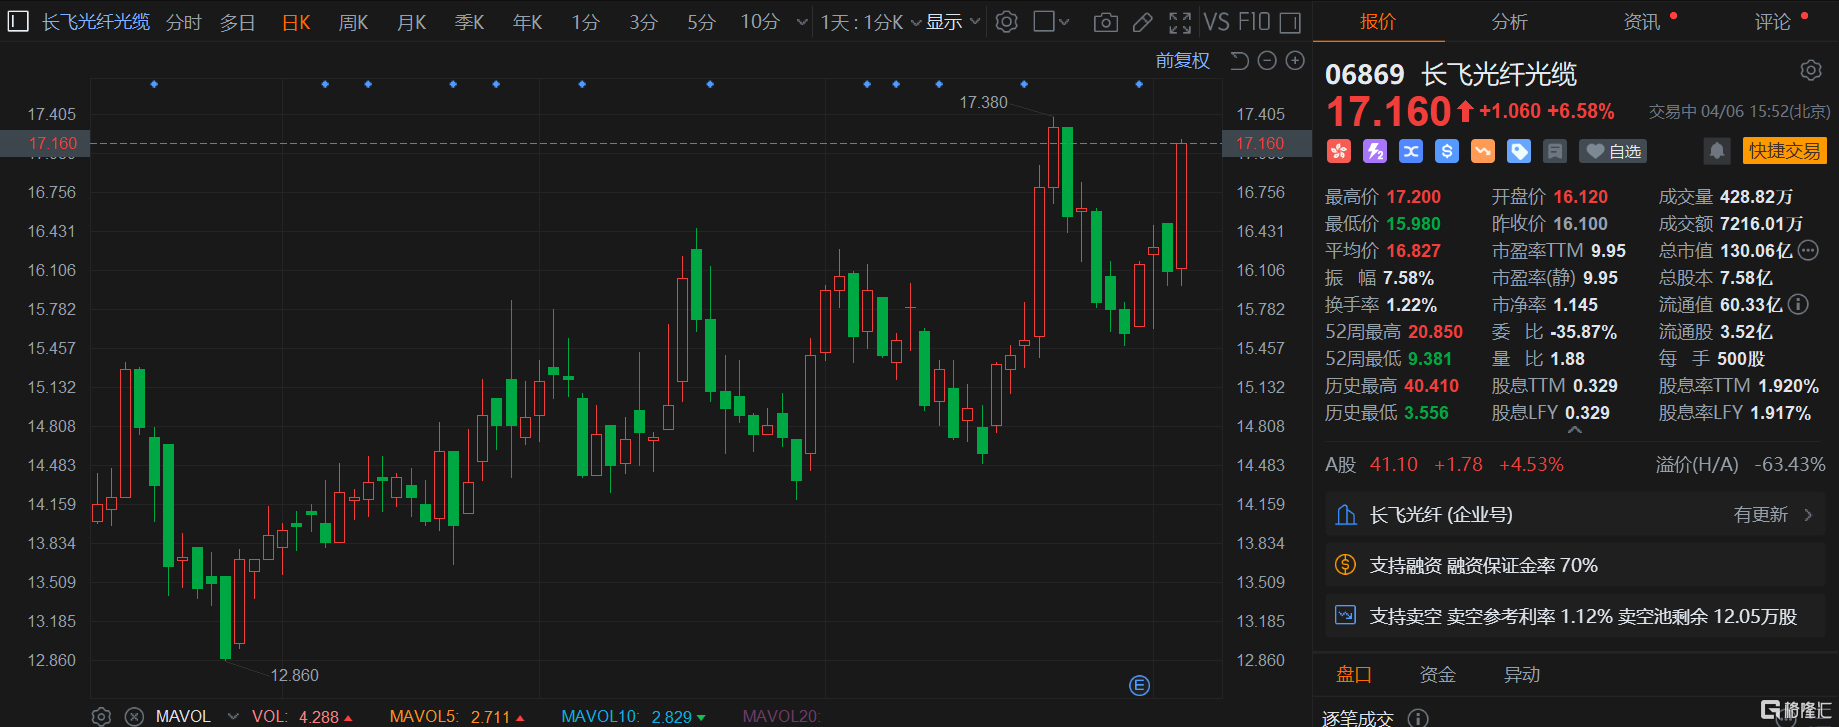Open the 资讯 news tab
The width and height of the screenshot is (1839, 727).
1641,21
